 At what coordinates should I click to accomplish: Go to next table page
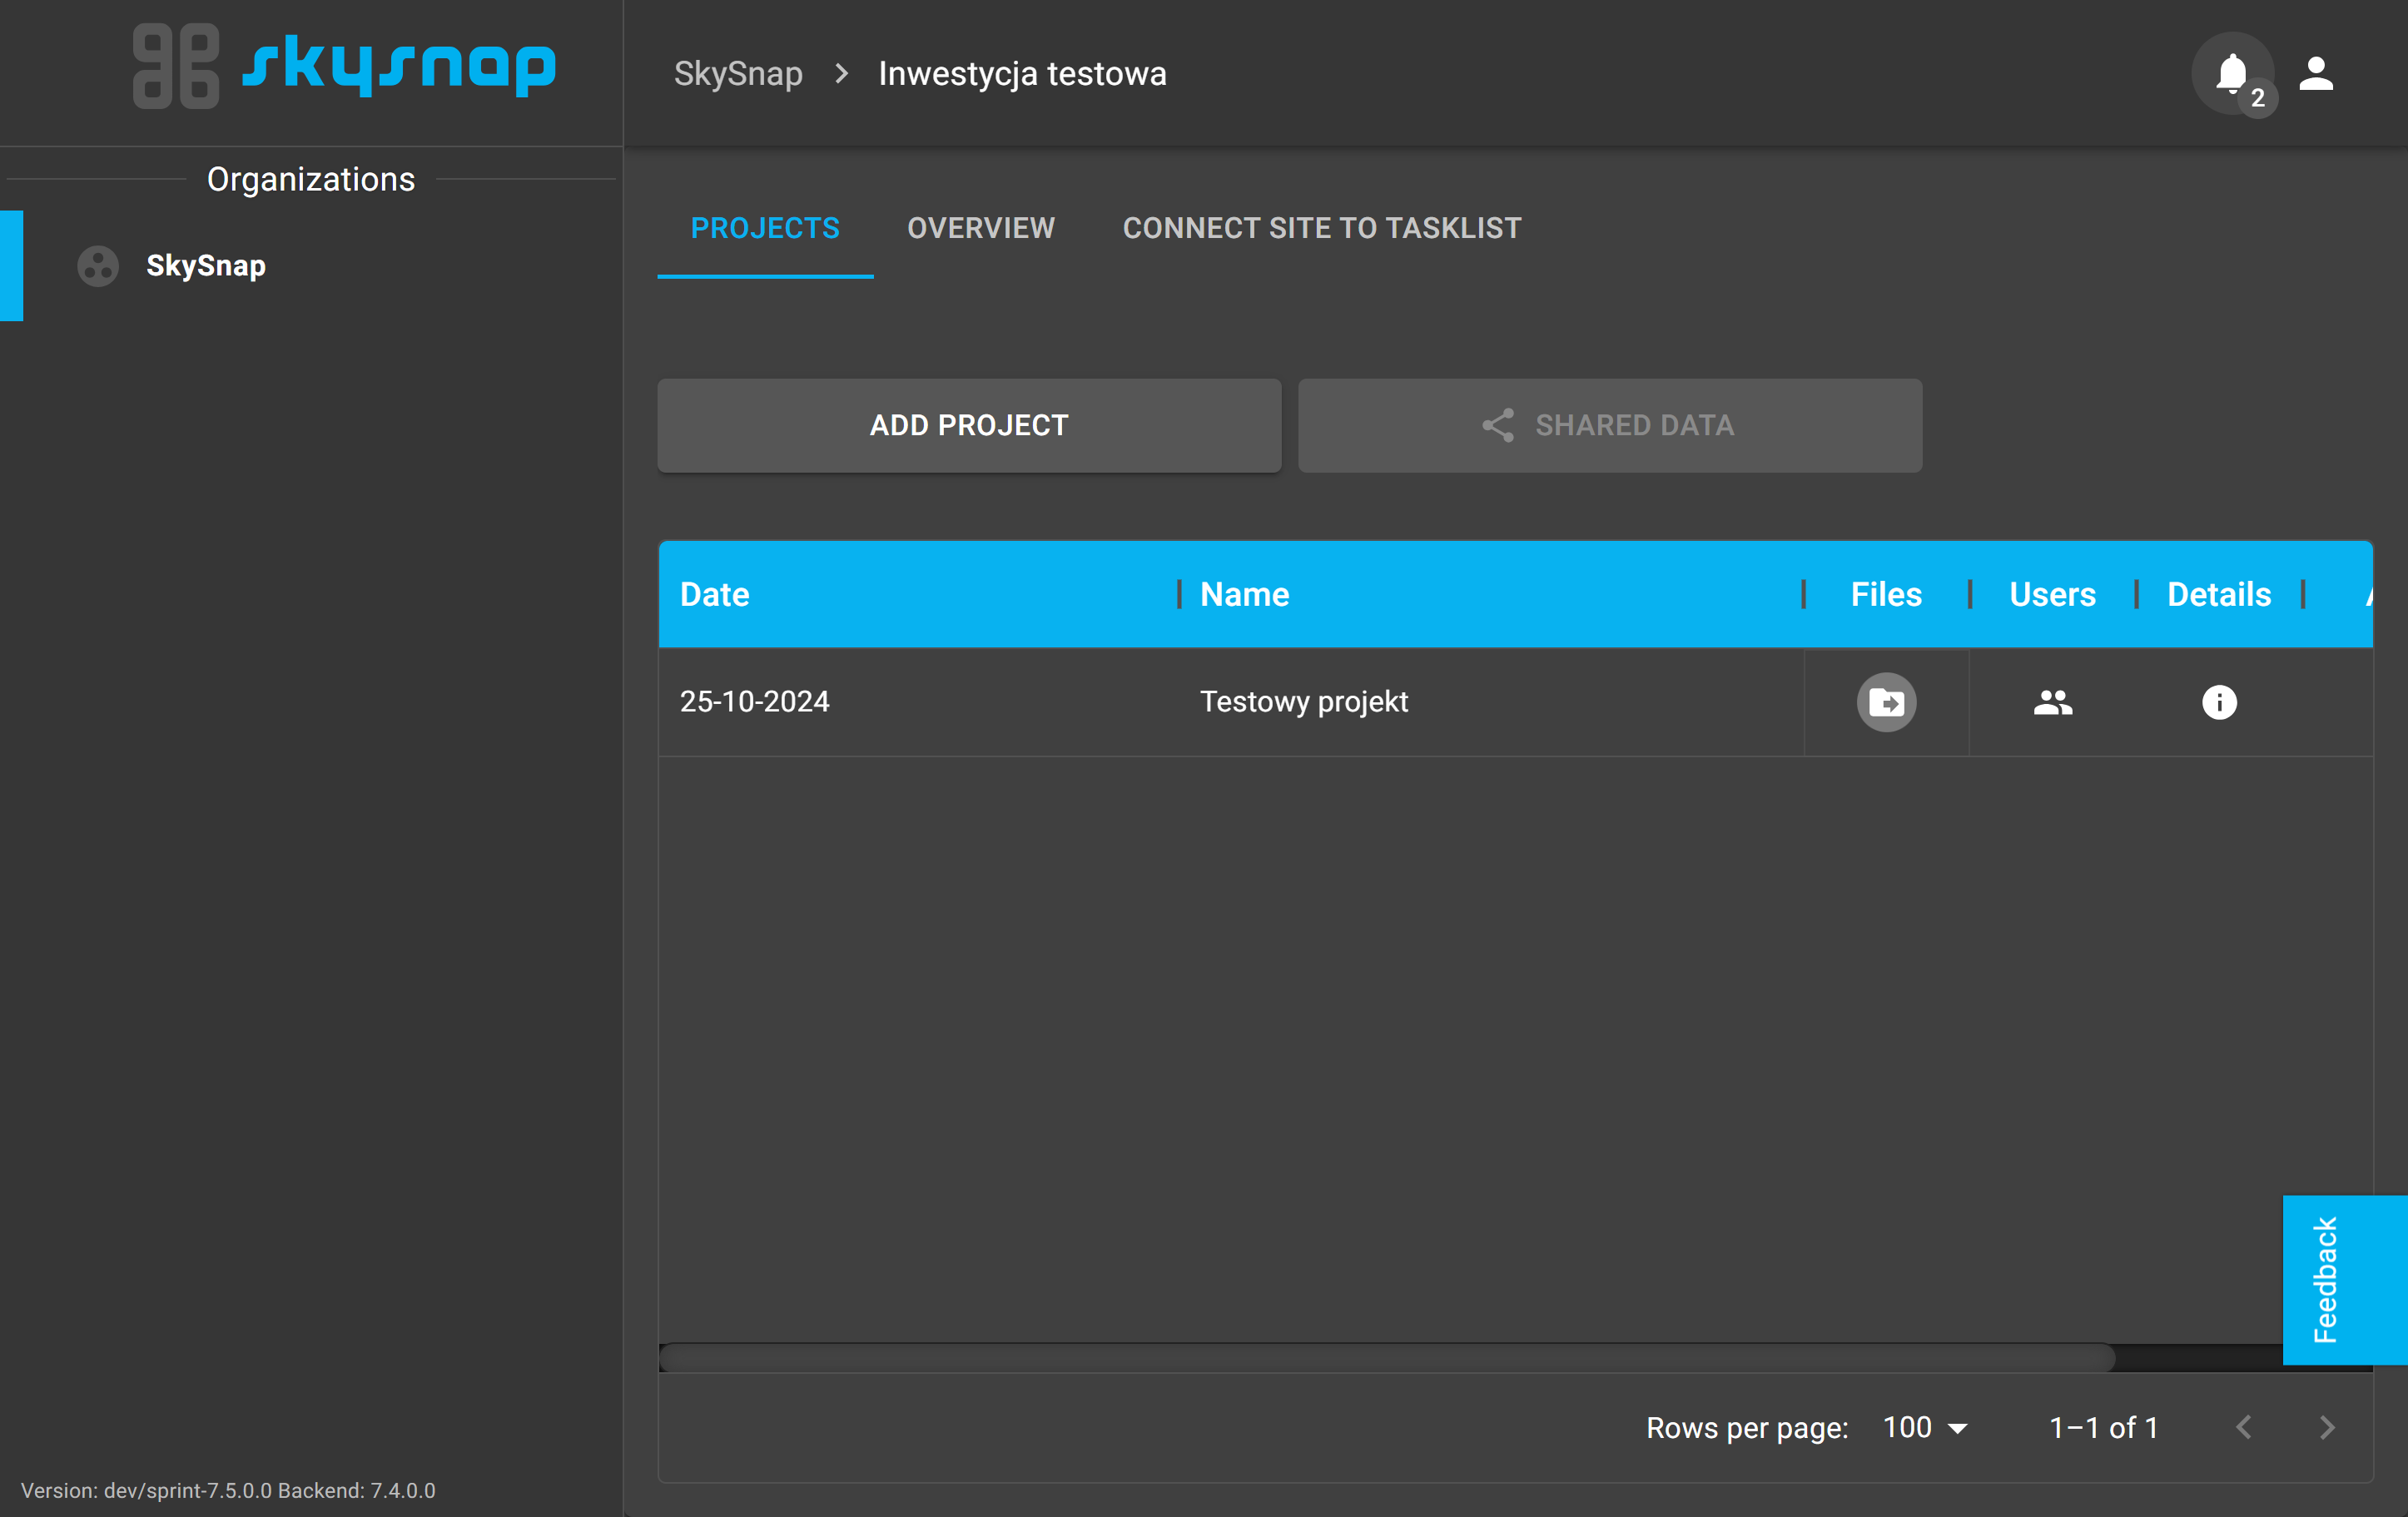(x=2327, y=1427)
